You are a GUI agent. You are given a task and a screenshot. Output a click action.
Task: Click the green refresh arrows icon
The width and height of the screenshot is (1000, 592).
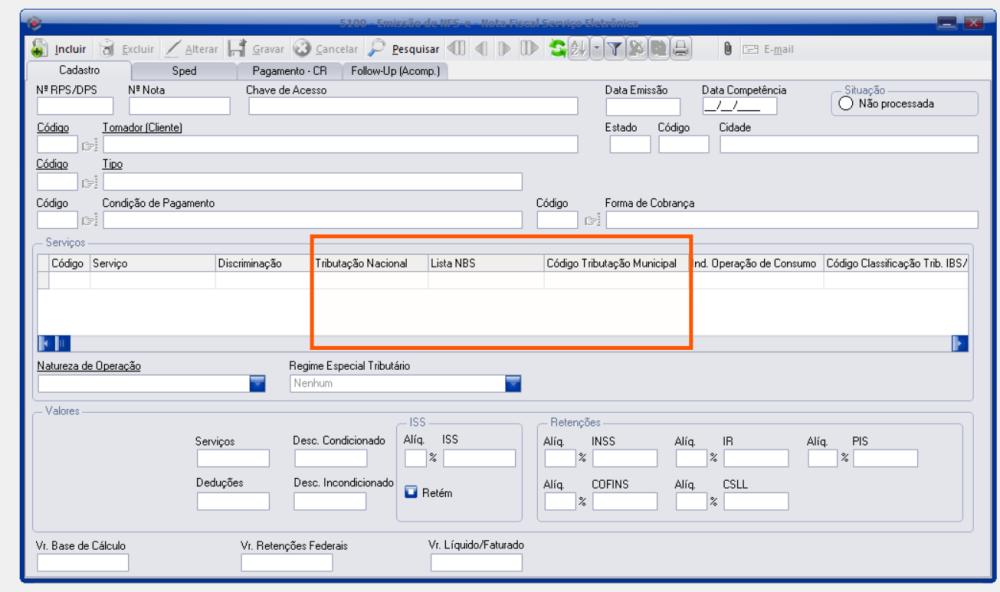click(x=557, y=48)
